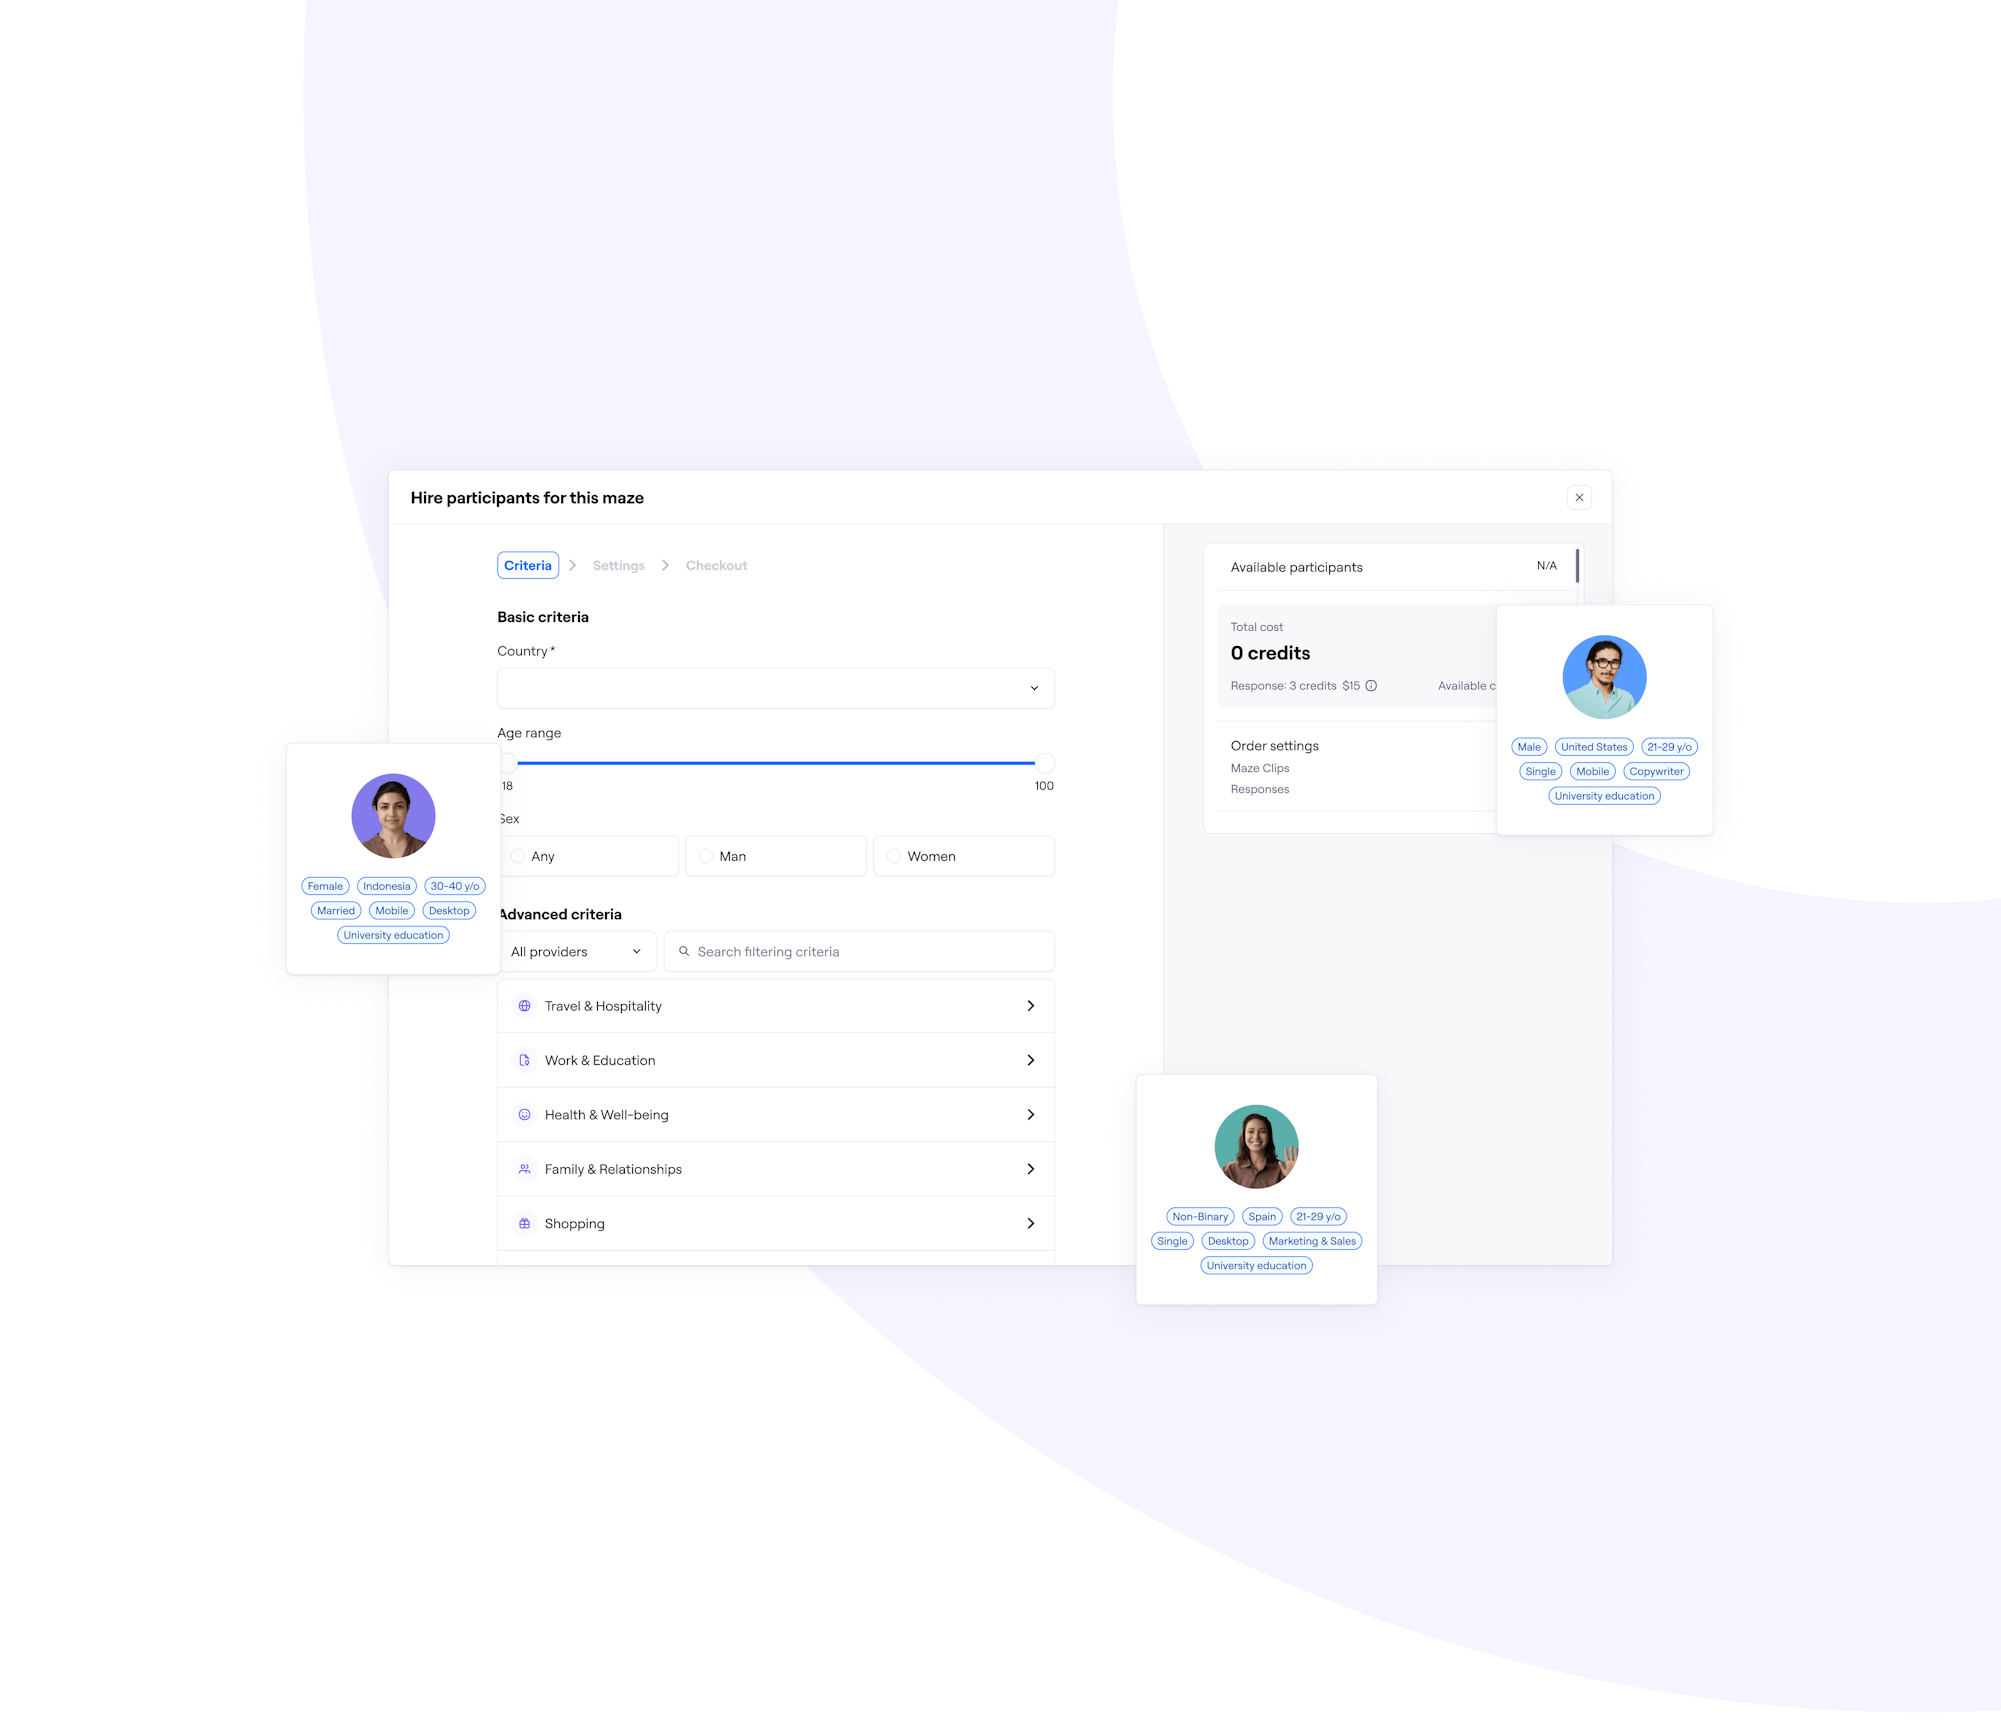This screenshot has width=2001, height=1735.
Task: Click the Travel & Hospitality category icon
Action: click(x=524, y=1005)
